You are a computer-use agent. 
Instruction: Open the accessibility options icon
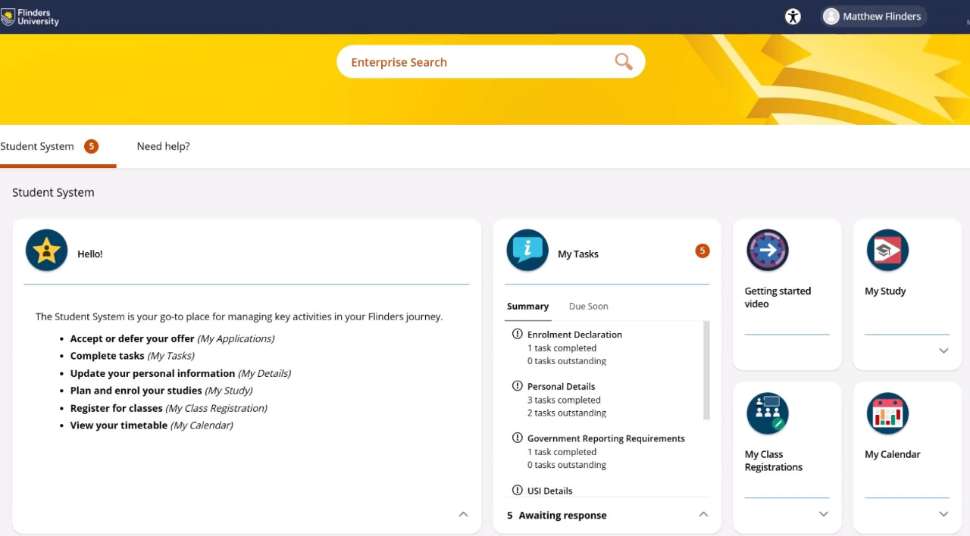[x=793, y=16]
